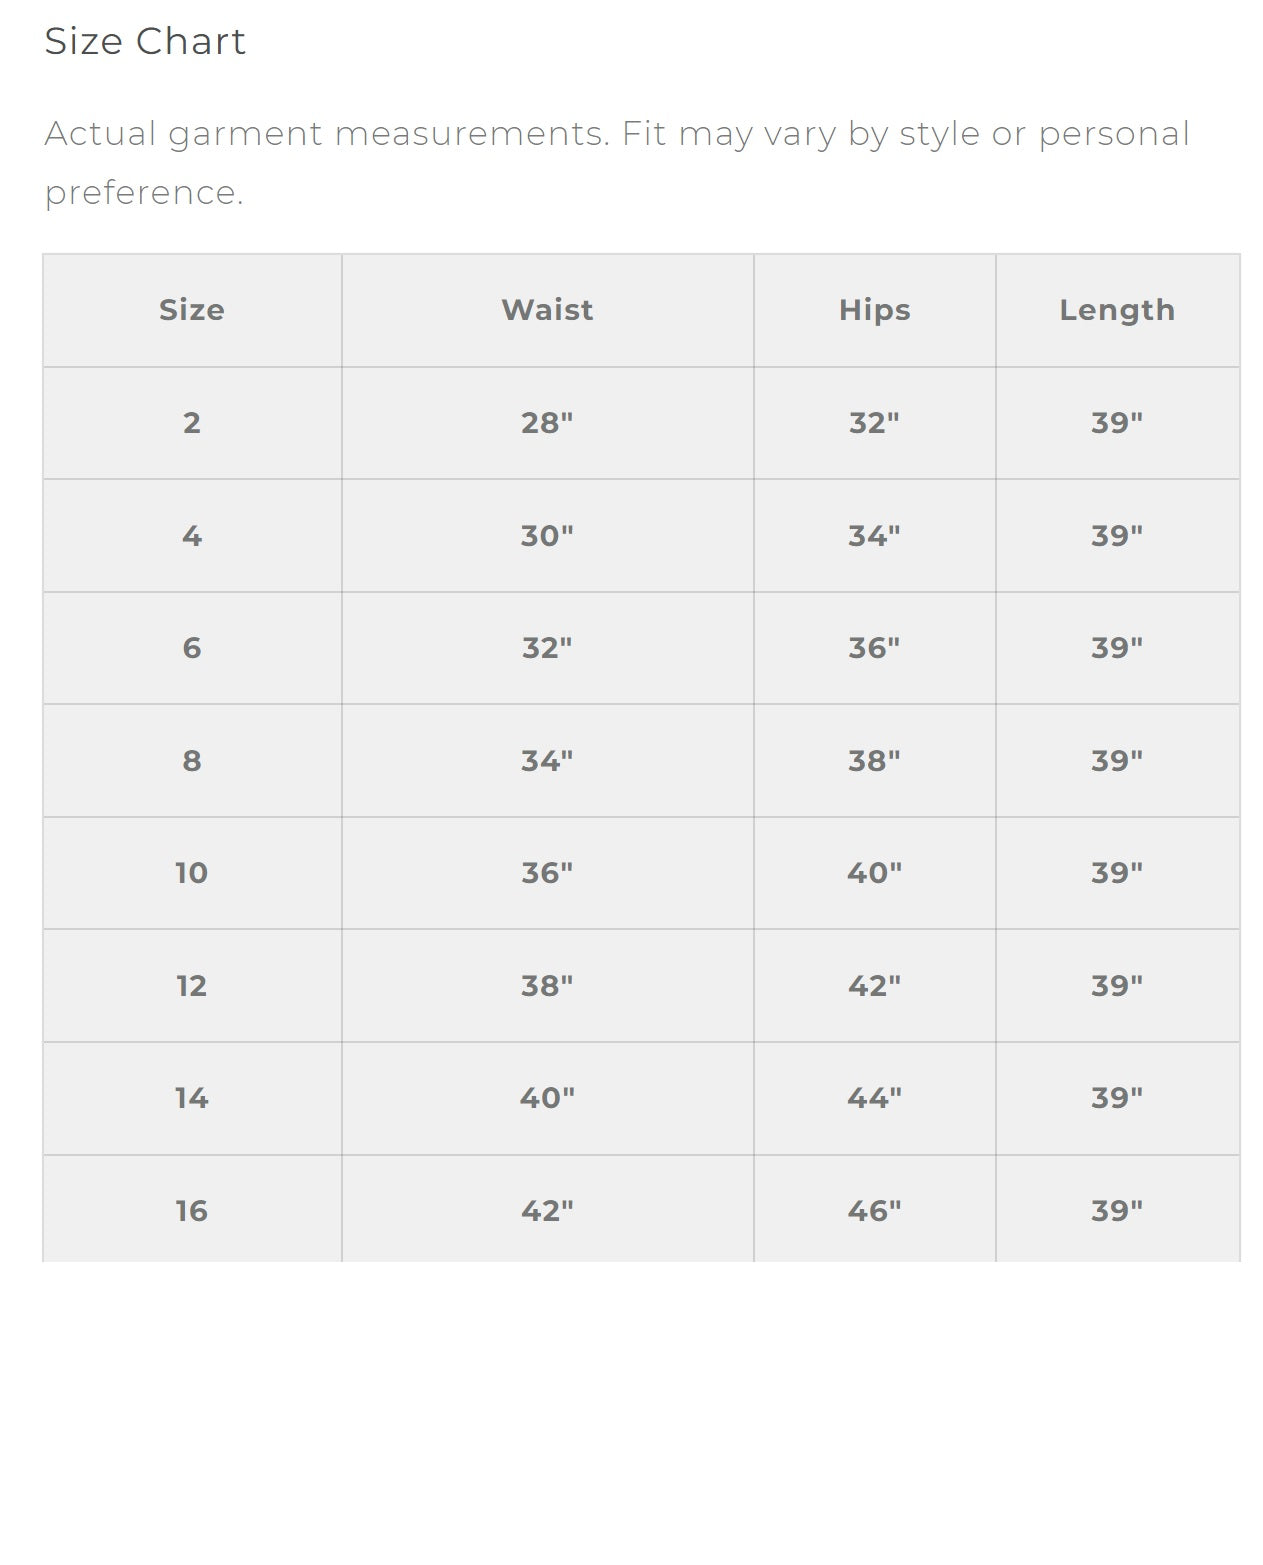Click the garment measurements note text
Viewport: 1263px width, 1565px height.
[x=617, y=162]
